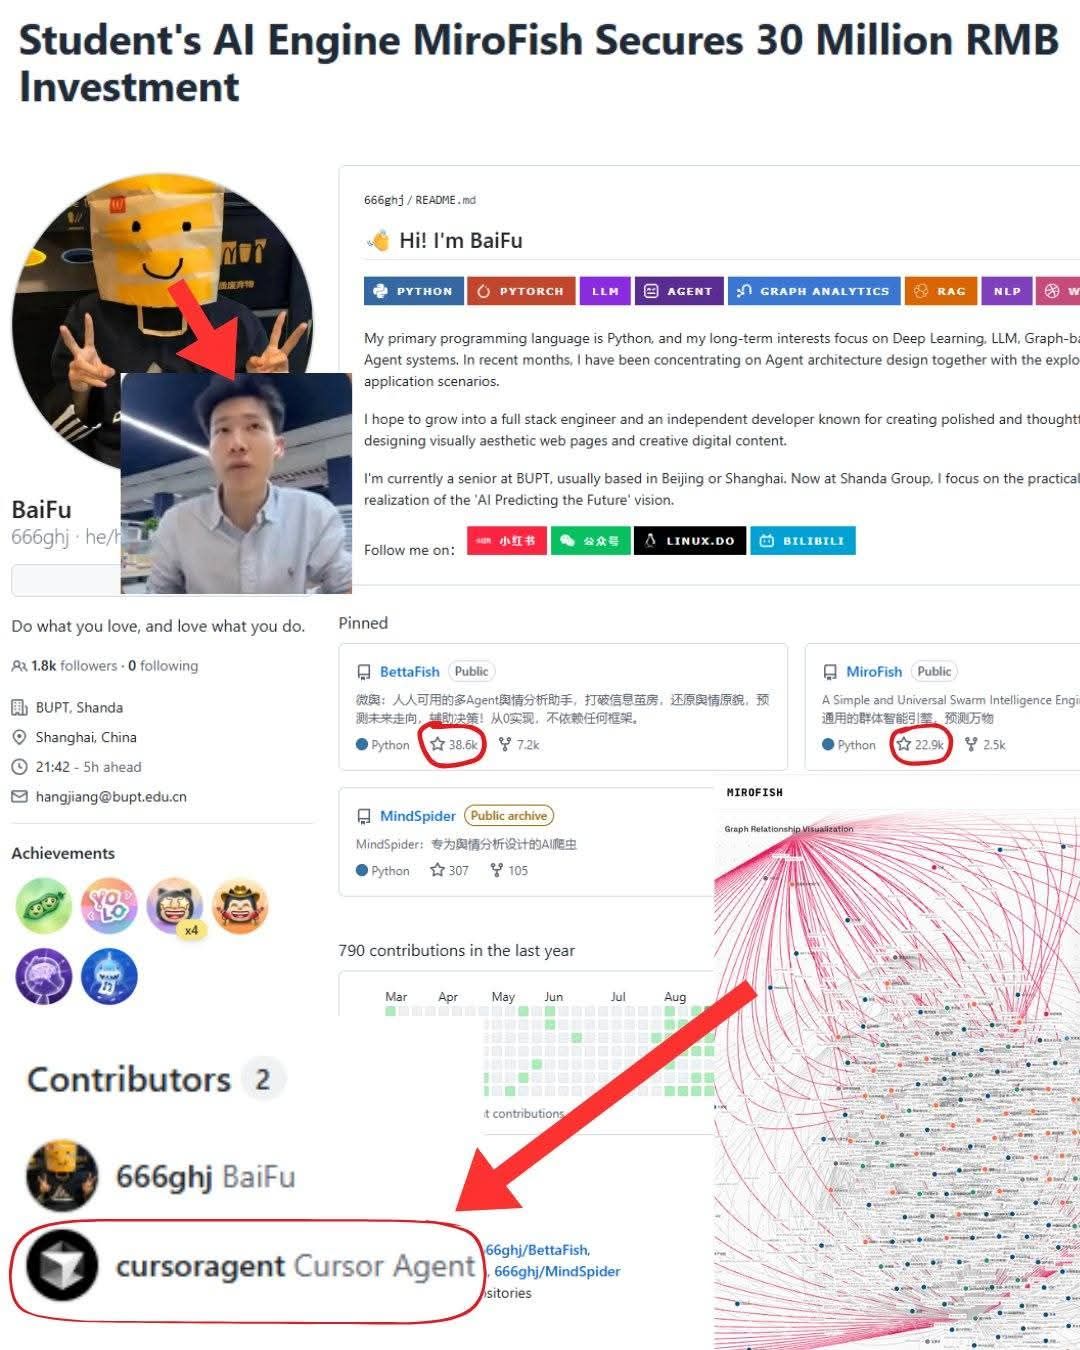1080x1350 pixels.
Task: Open the Linux.do follow badge
Action: pos(691,541)
